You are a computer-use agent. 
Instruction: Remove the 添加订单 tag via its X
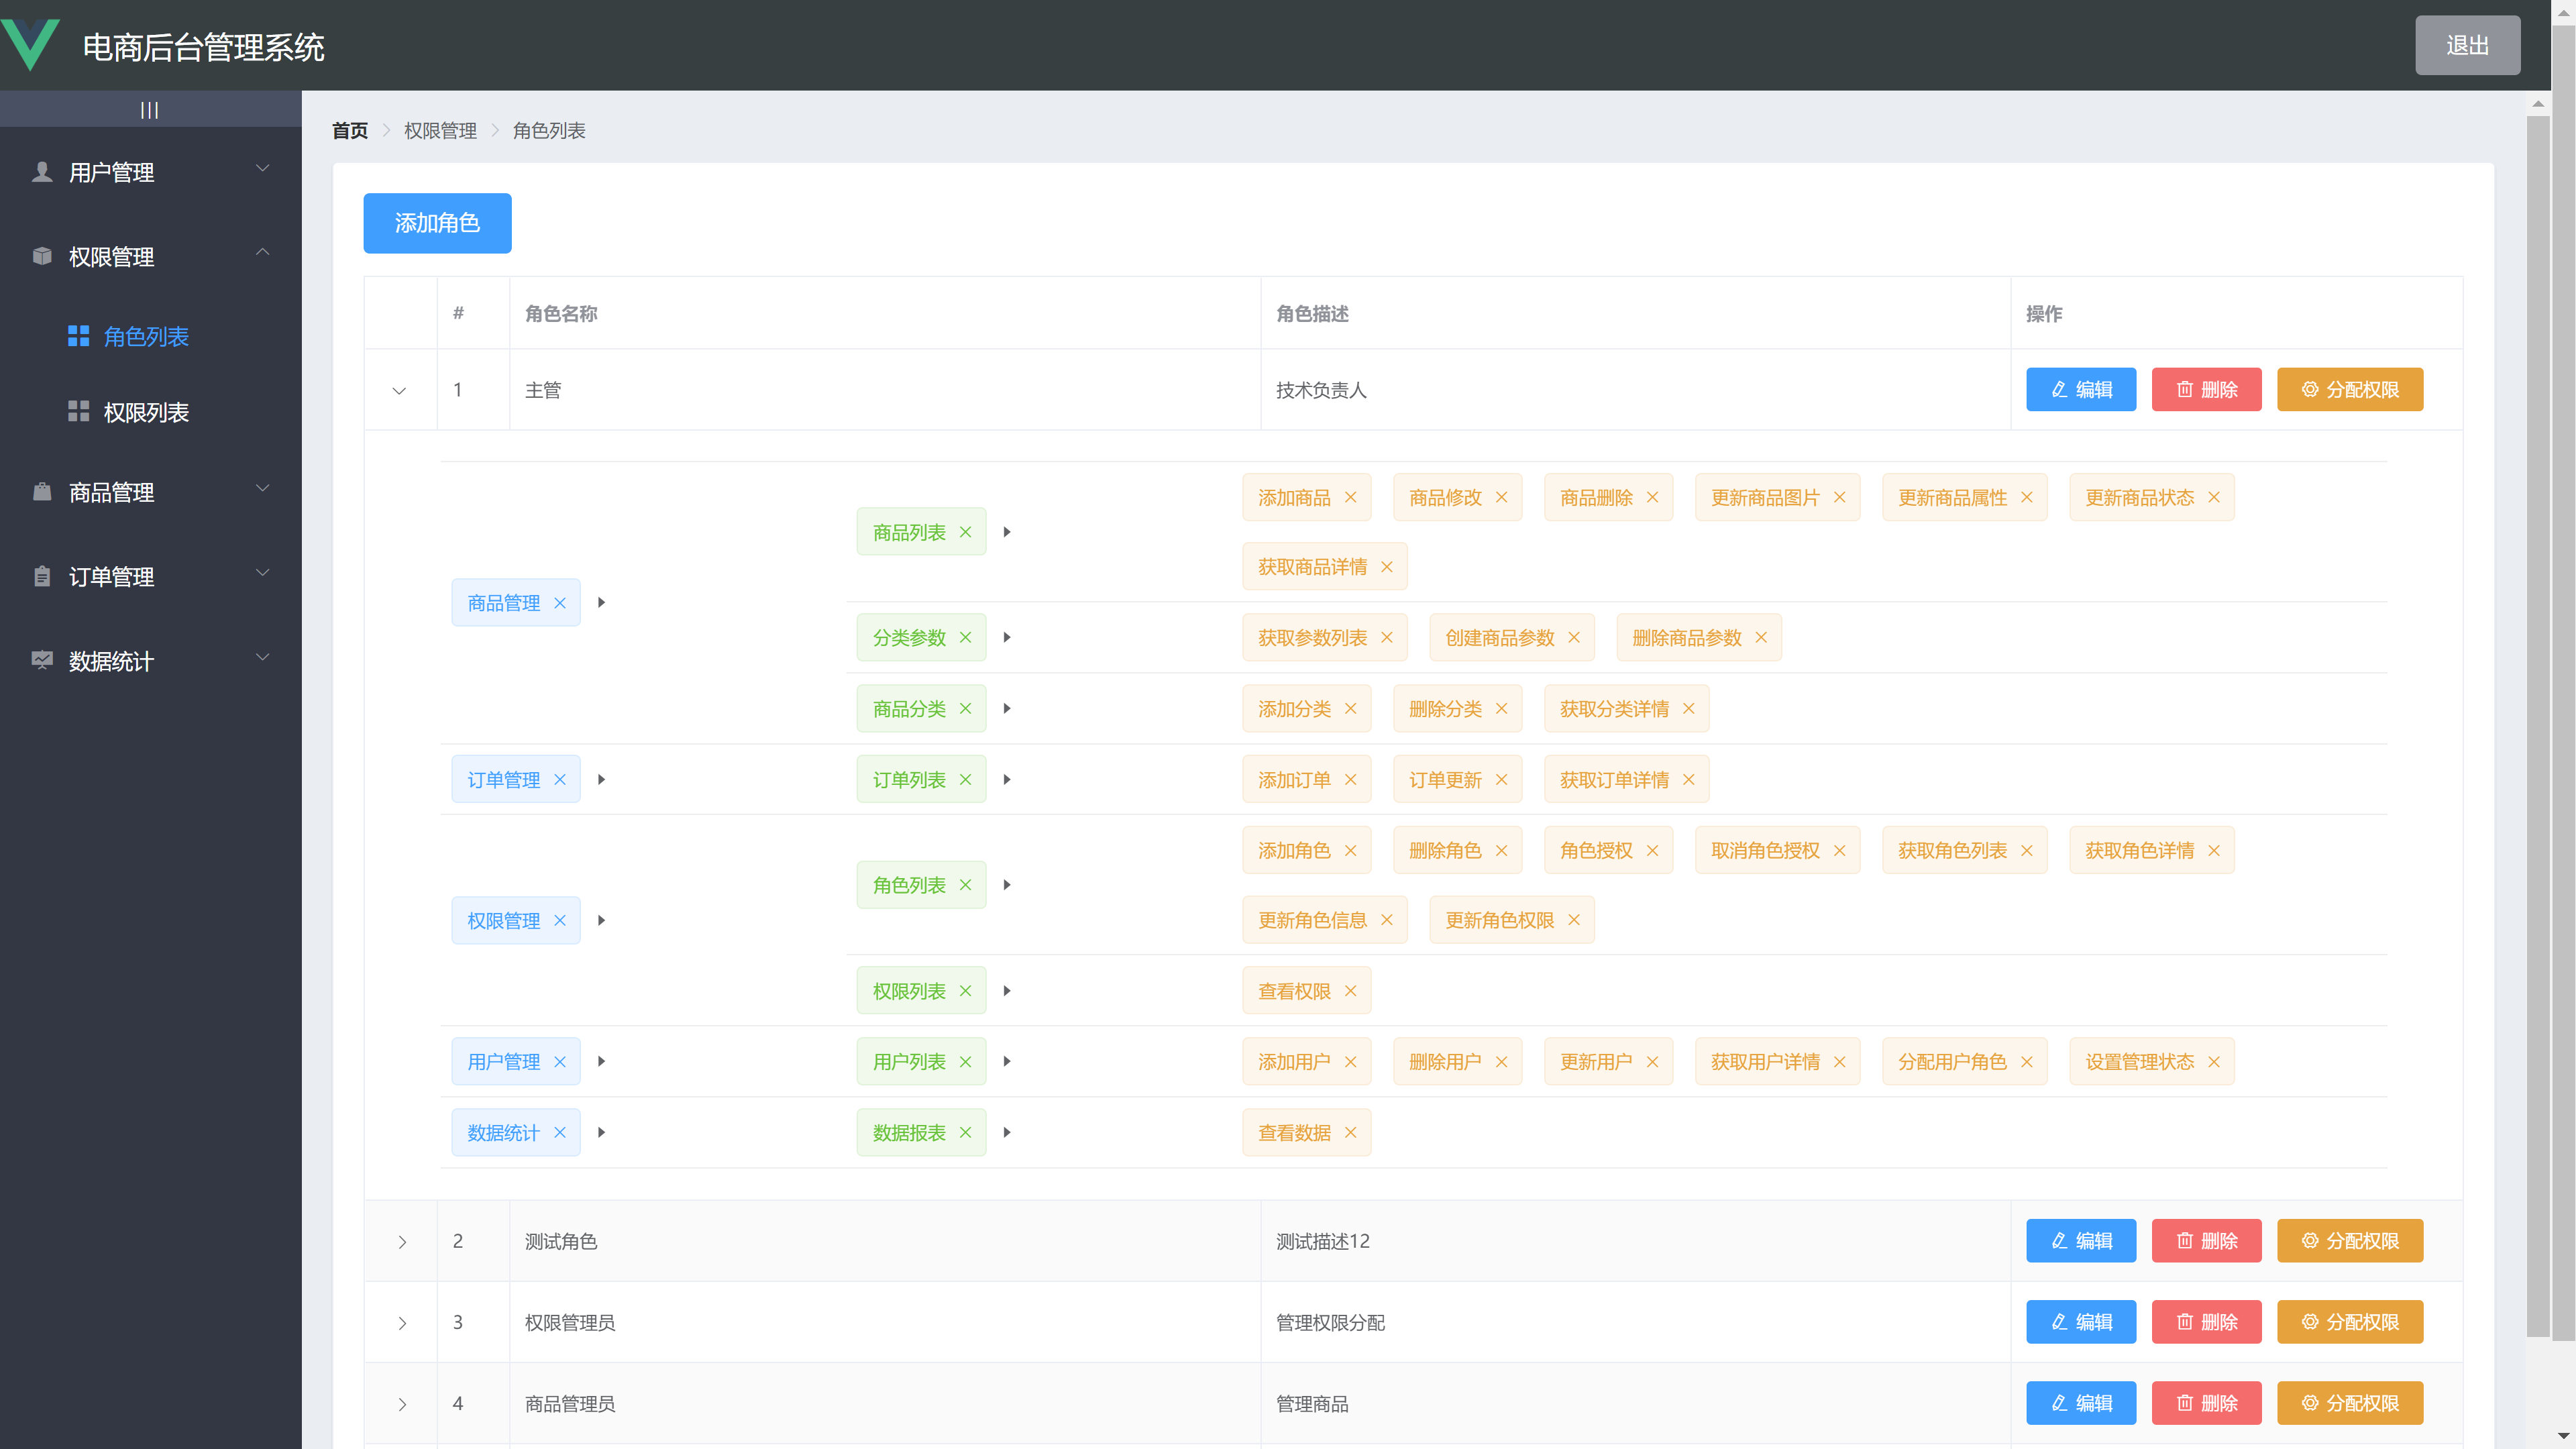tap(1350, 779)
